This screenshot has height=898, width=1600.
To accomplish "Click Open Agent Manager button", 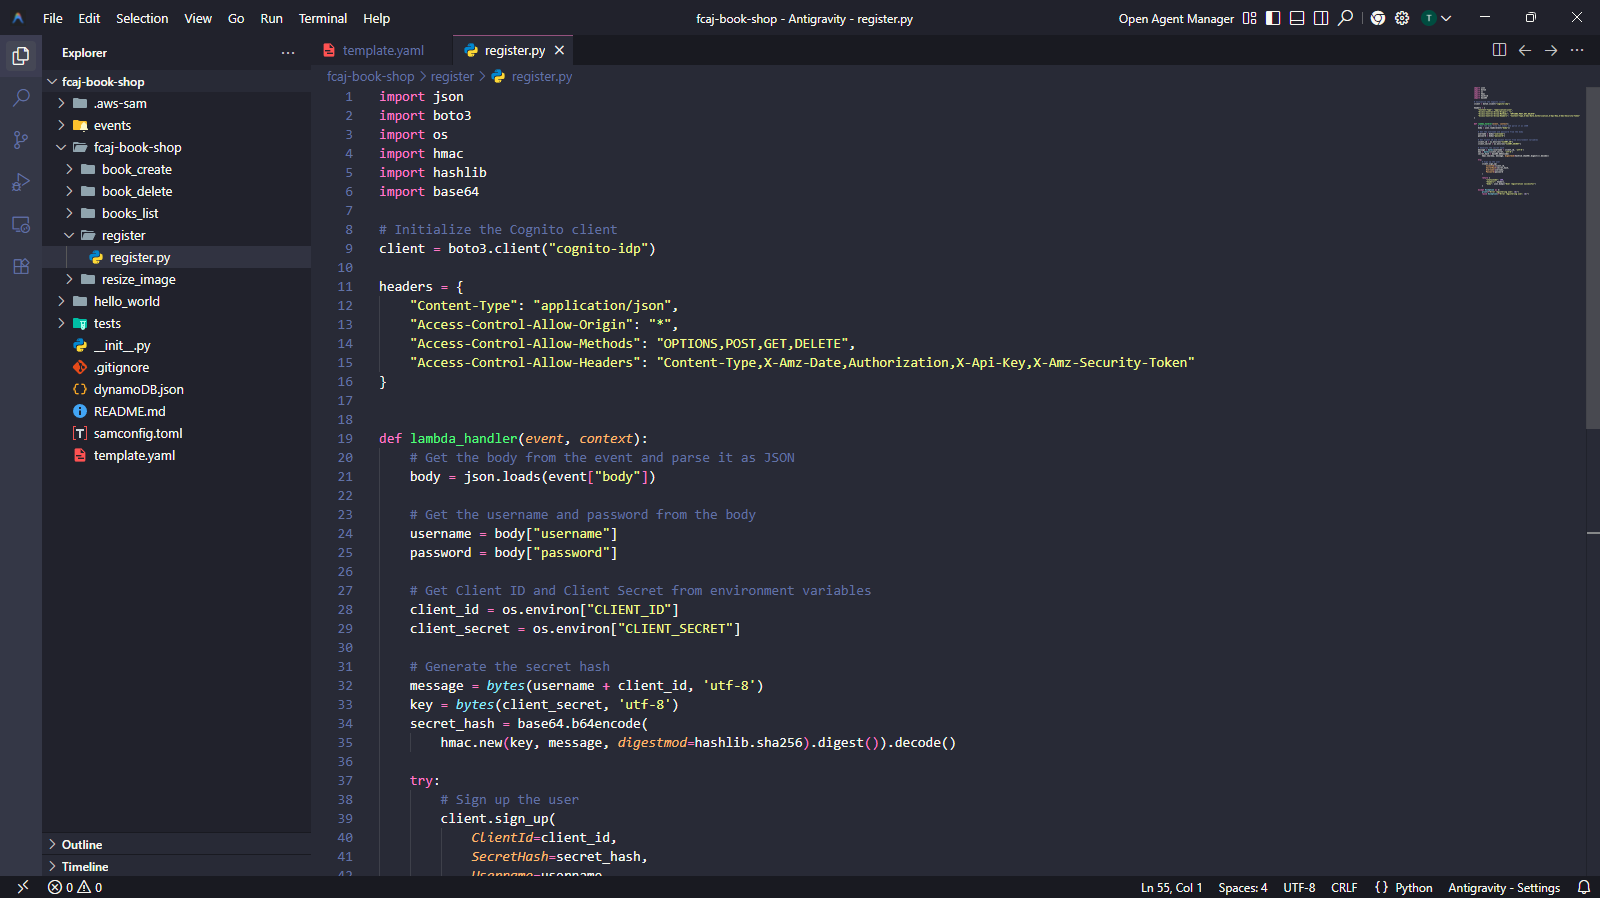I will (1176, 18).
